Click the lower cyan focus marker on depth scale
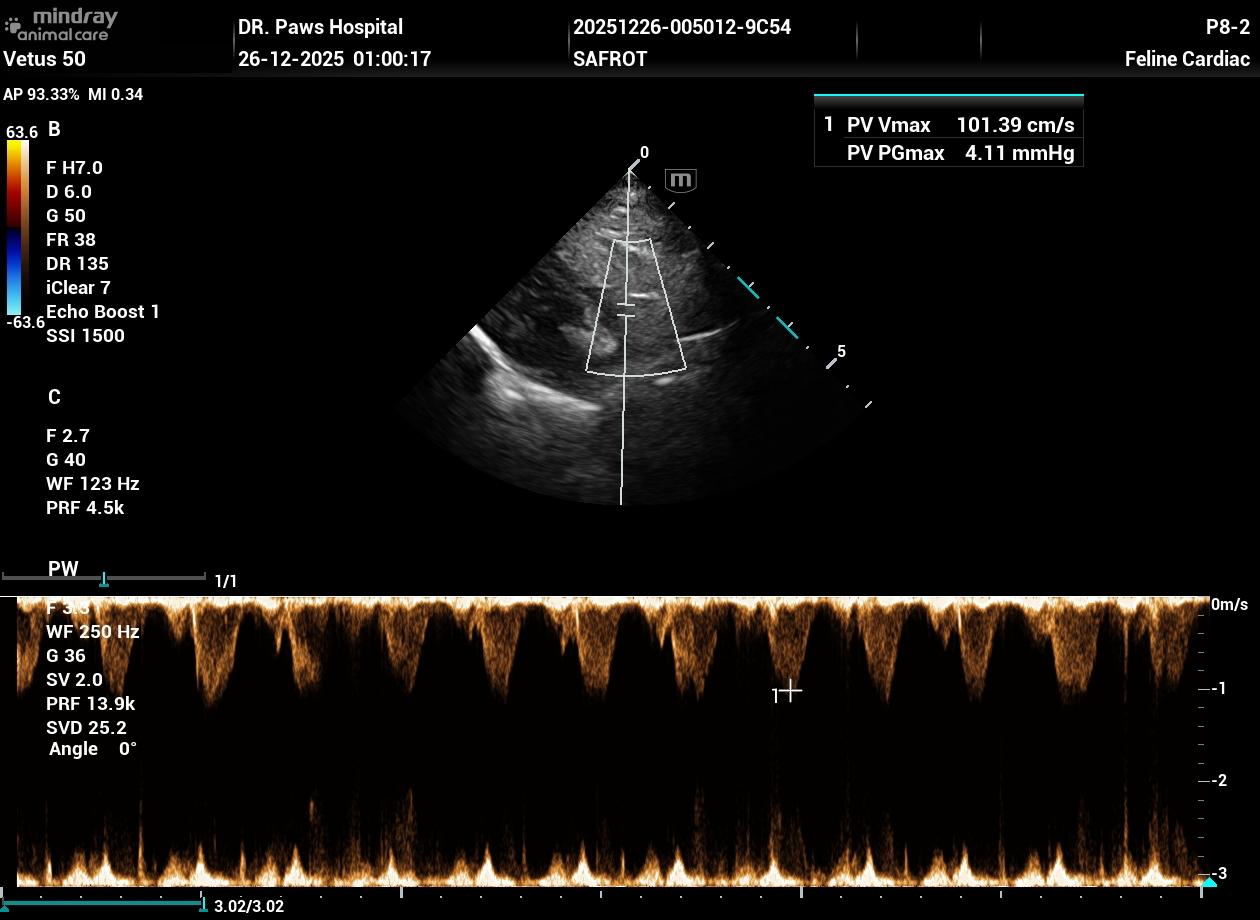1260x920 pixels. (x=788, y=327)
